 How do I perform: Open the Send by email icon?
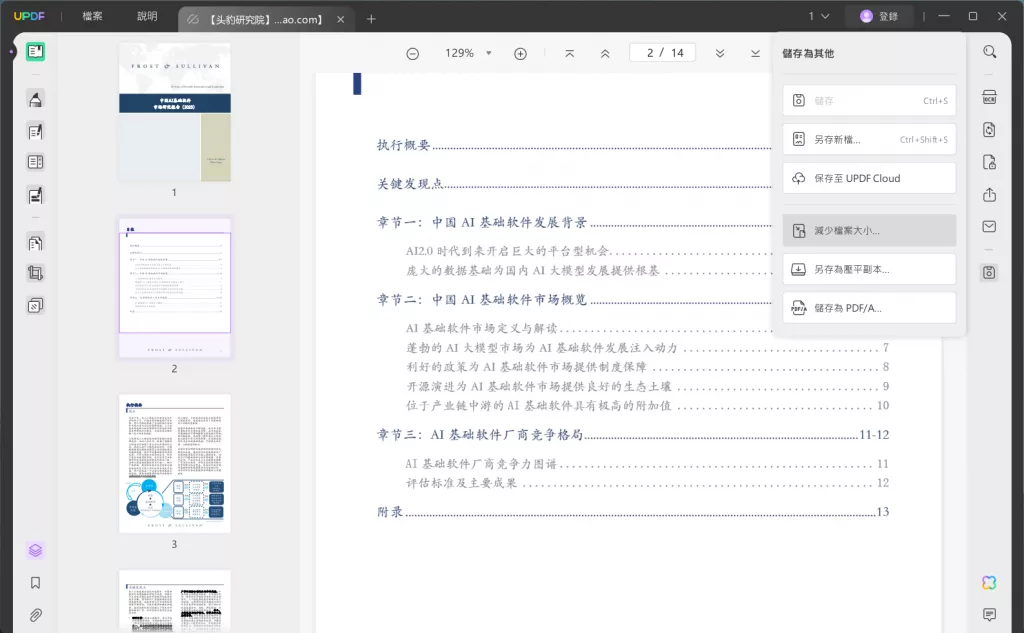click(x=989, y=227)
